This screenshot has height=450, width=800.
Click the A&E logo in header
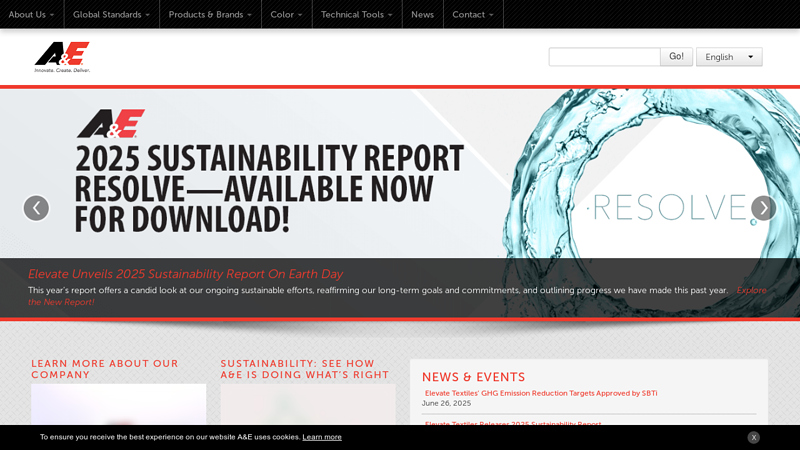62,57
